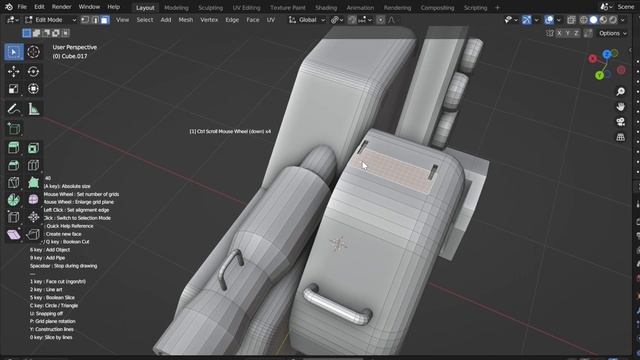Switch perspective/orthographic with grid icon
Image resolution: width=640 pixels, height=360 pixels.
620,137
